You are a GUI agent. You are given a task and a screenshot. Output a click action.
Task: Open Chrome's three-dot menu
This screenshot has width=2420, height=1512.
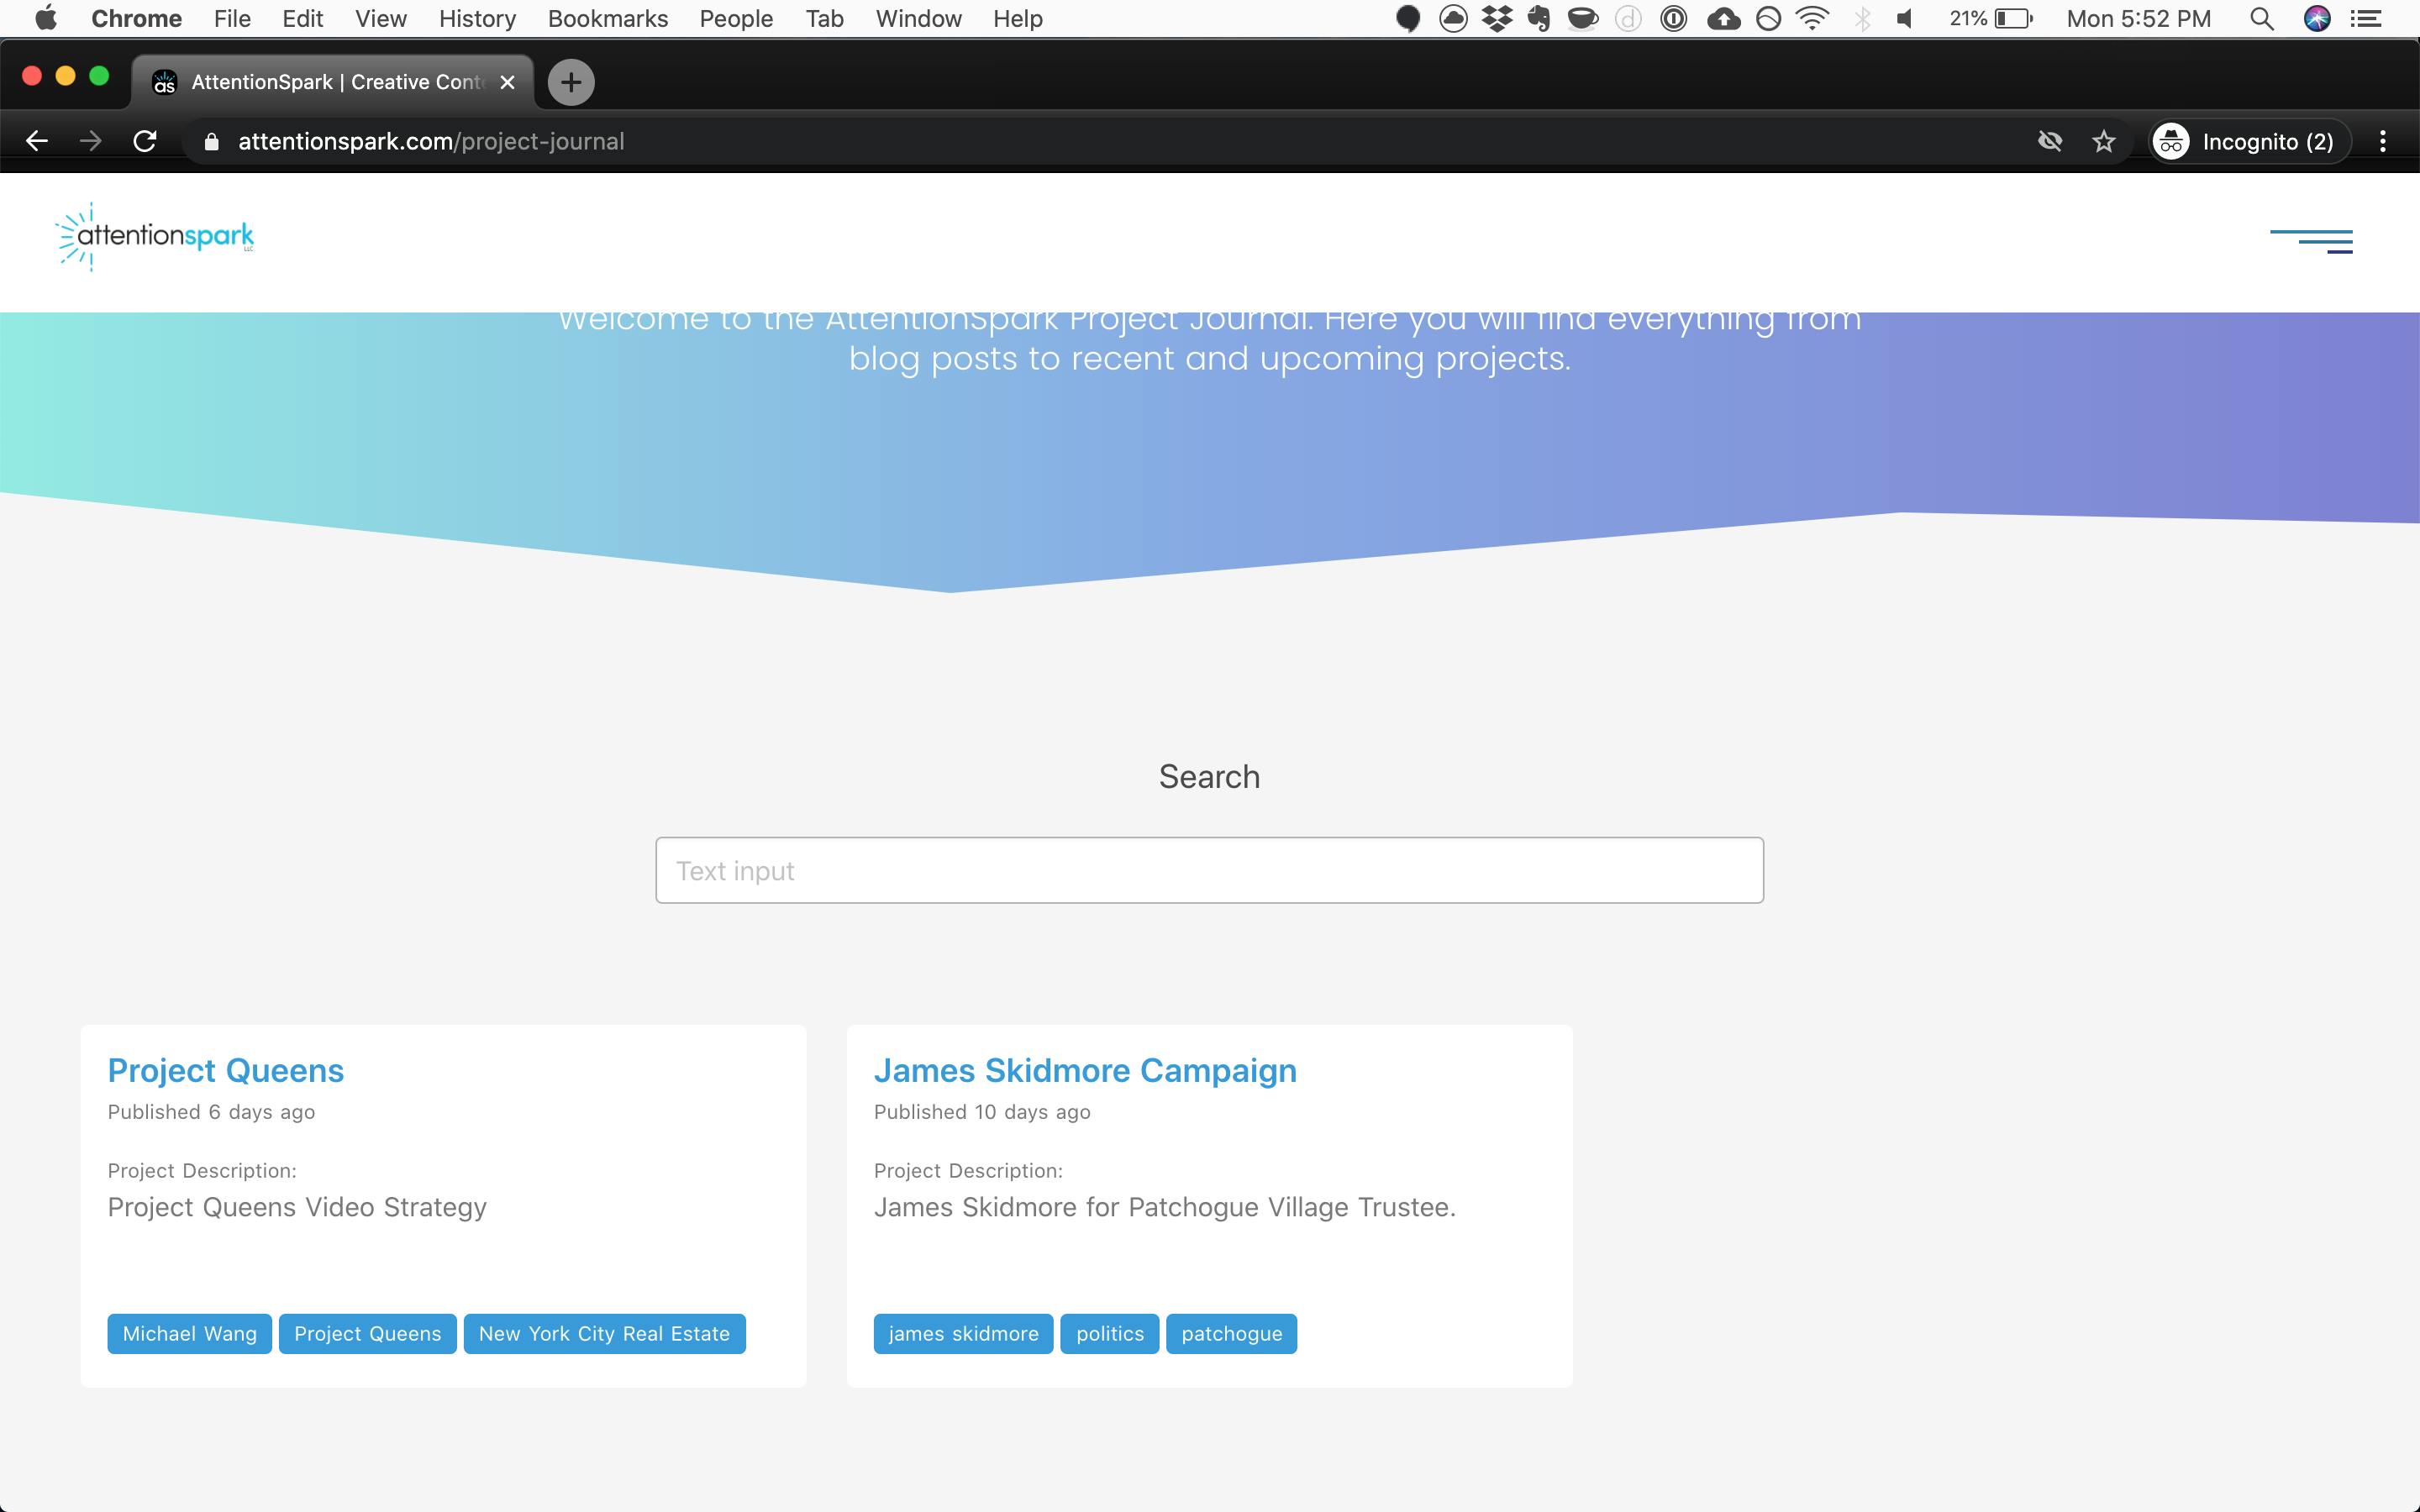[x=2383, y=141]
